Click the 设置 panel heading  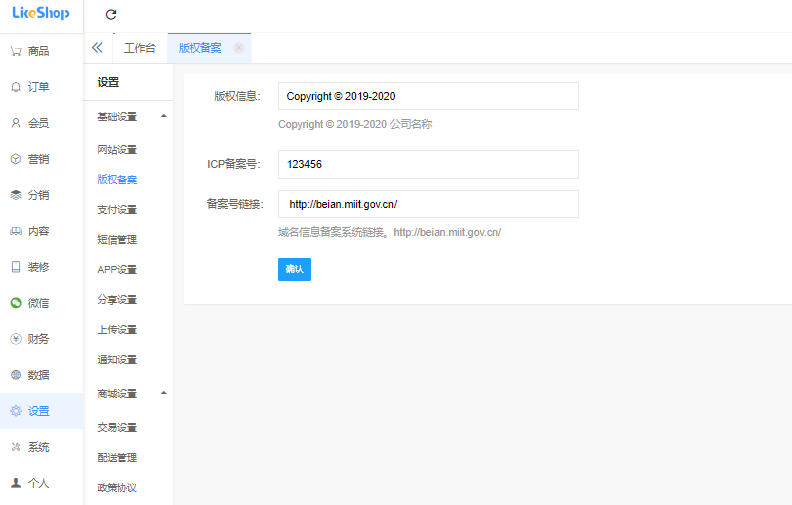click(108, 82)
